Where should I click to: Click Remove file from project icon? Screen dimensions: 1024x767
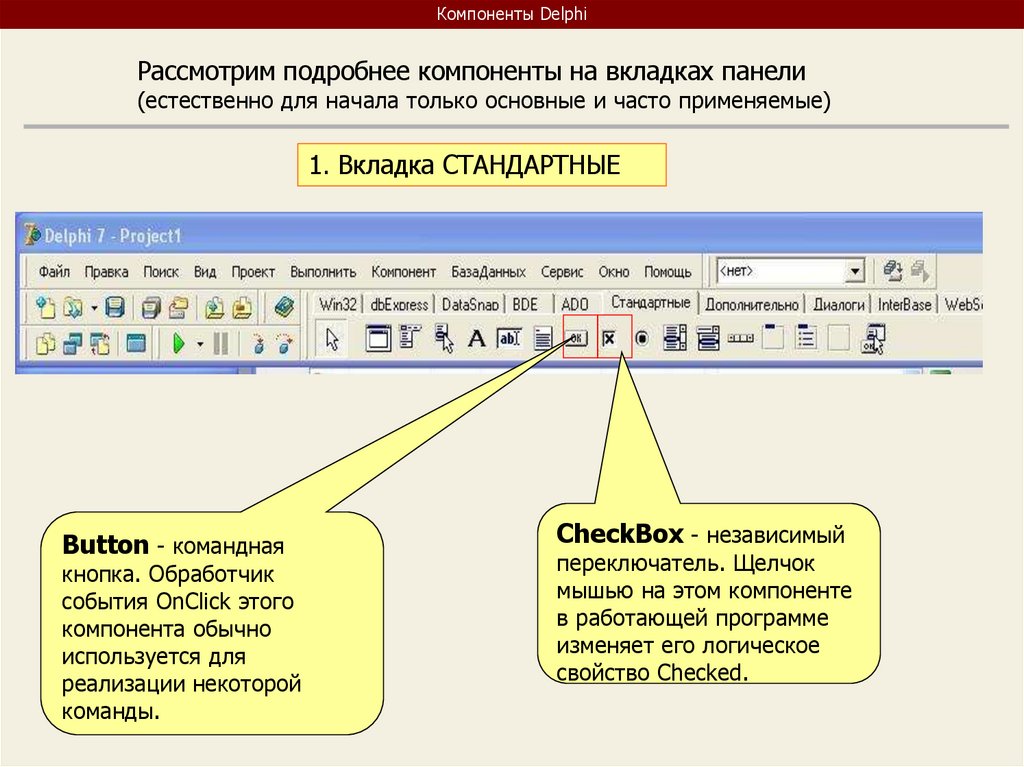[x=242, y=306]
